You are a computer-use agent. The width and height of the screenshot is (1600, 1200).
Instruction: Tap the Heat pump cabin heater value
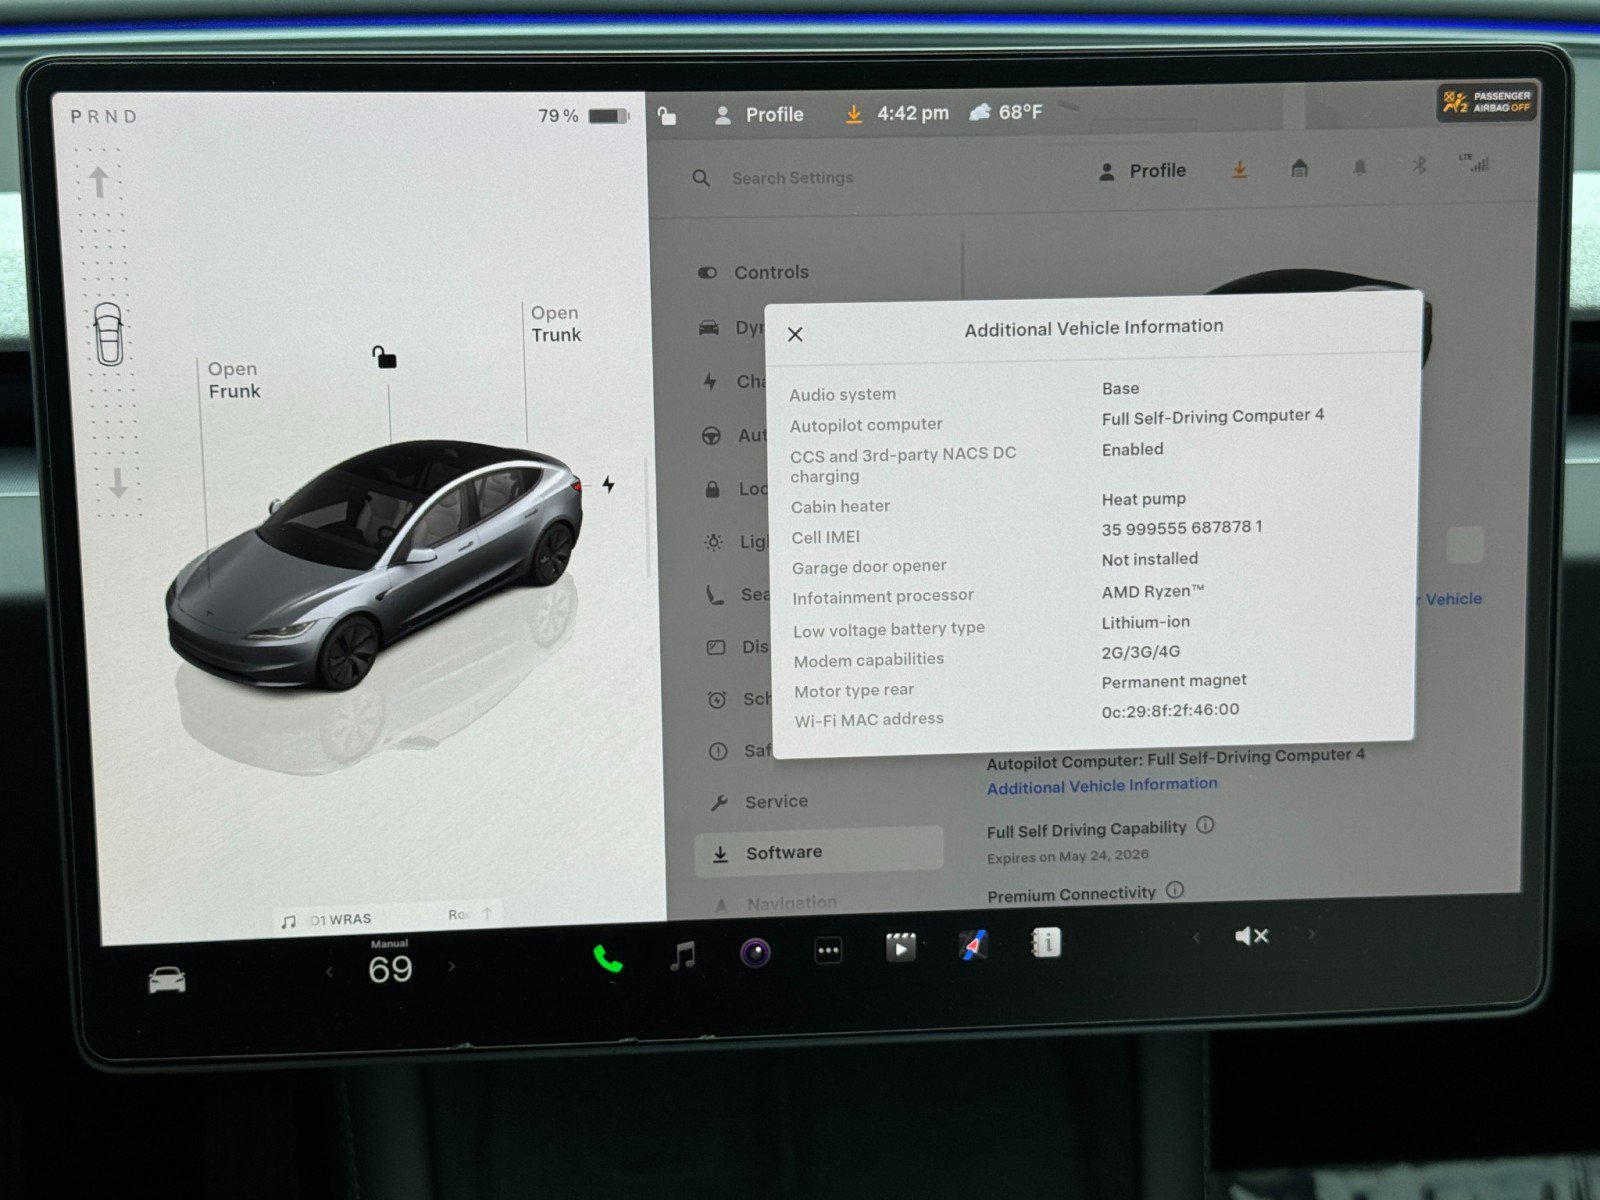click(1143, 499)
